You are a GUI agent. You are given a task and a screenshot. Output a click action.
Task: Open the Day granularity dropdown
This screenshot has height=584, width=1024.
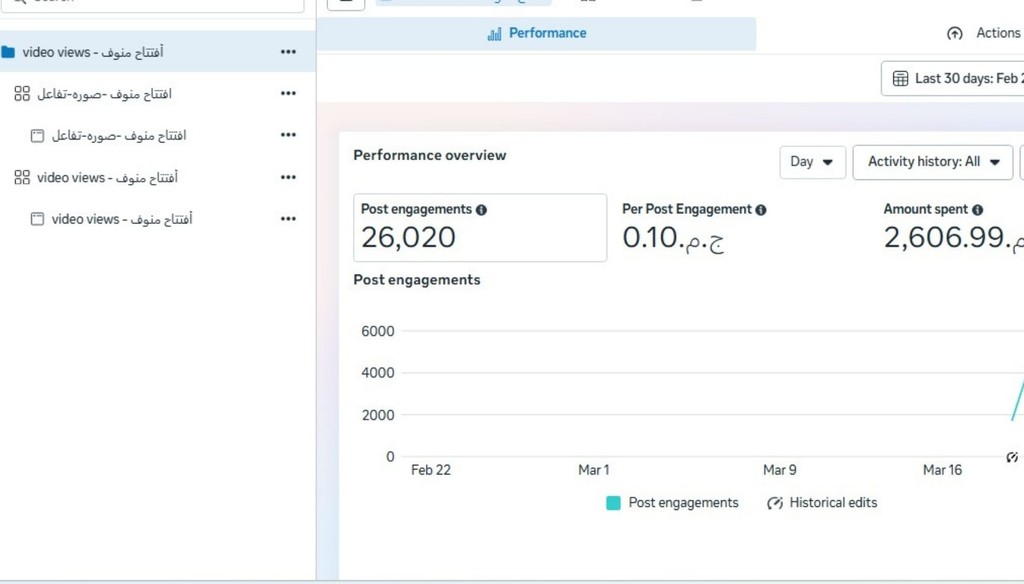812,162
